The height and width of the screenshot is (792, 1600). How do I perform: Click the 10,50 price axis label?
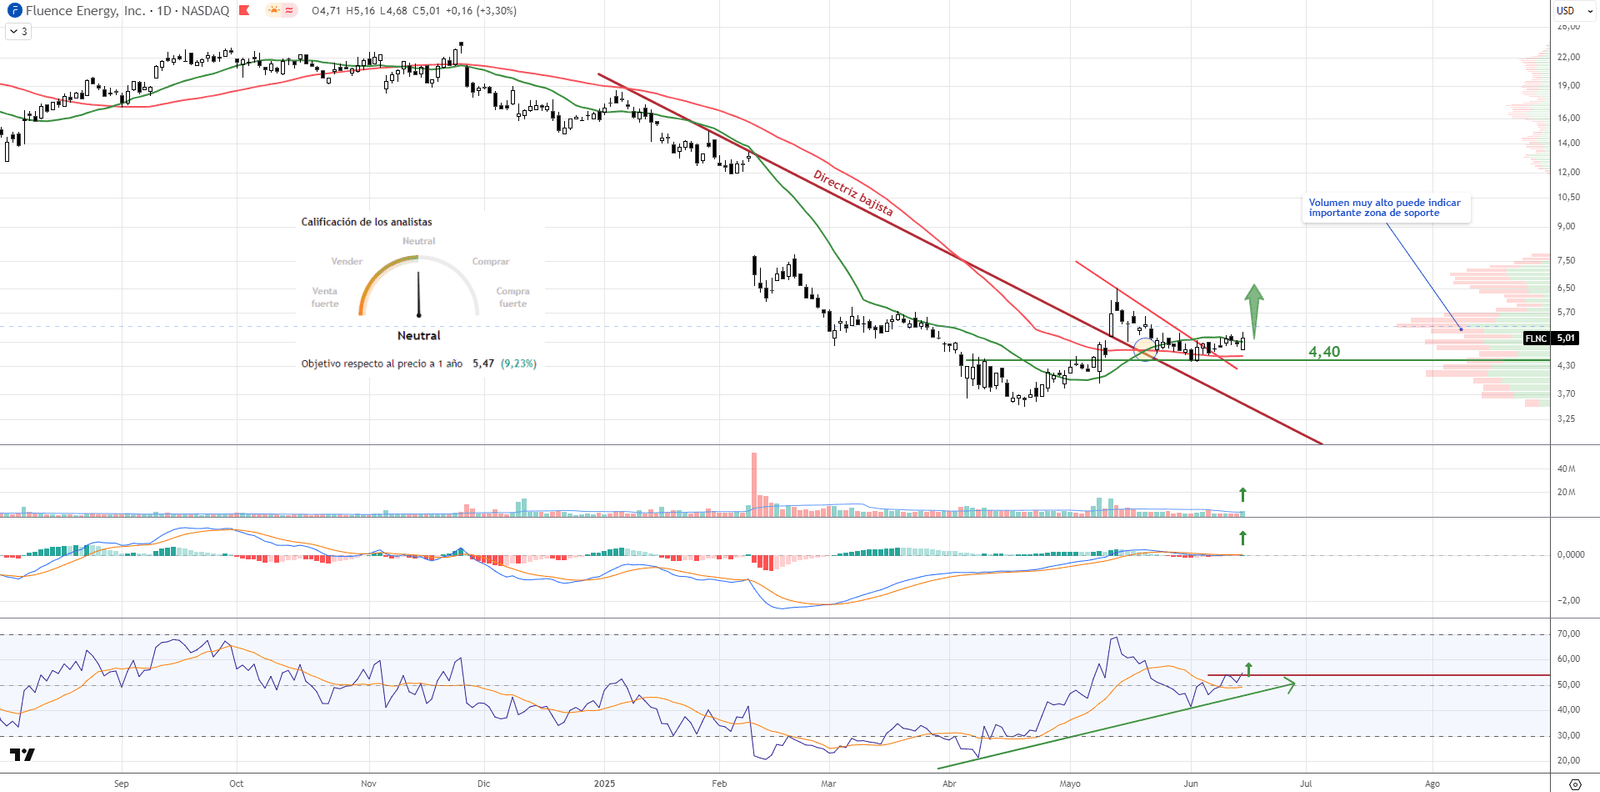click(1569, 197)
